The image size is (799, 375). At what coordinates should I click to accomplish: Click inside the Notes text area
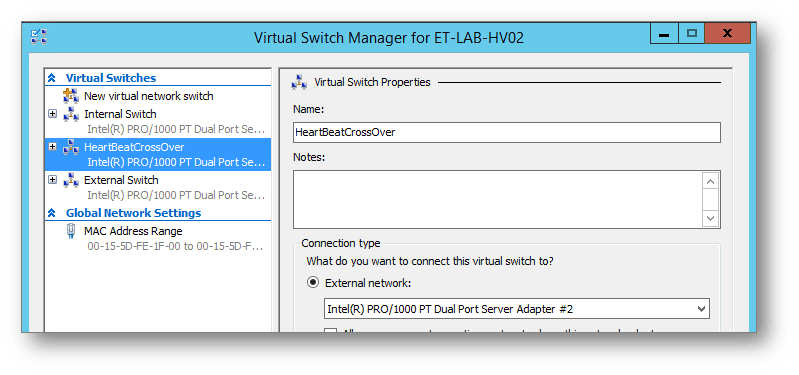(x=497, y=200)
